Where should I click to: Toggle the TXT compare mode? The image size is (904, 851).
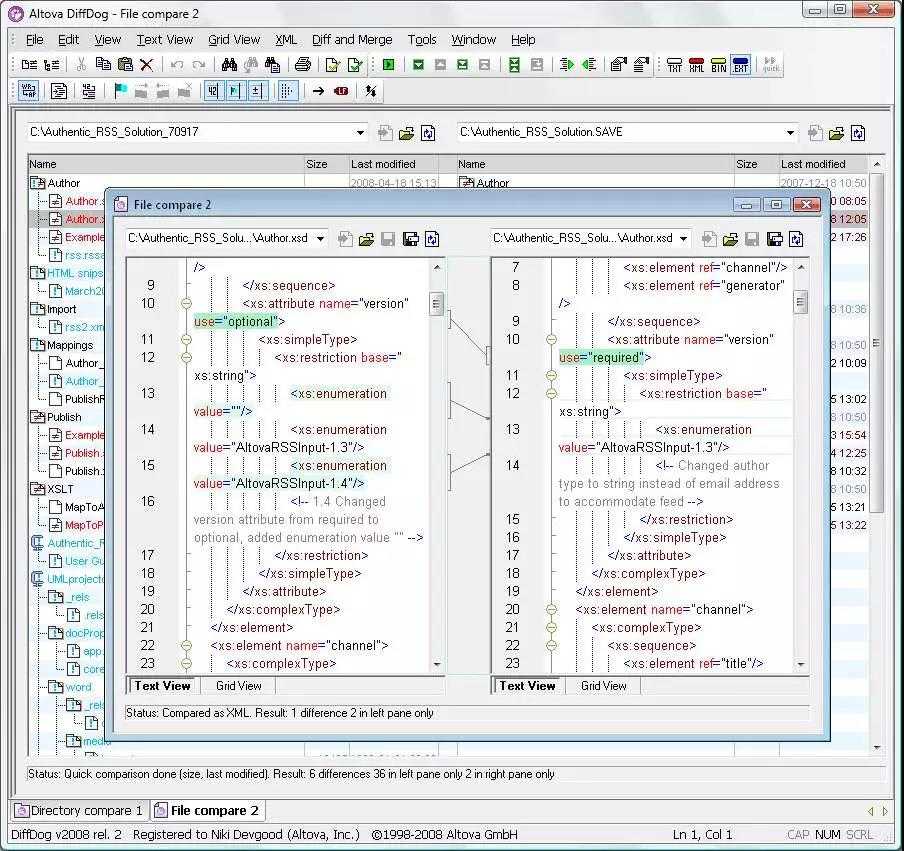tap(674, 65)
